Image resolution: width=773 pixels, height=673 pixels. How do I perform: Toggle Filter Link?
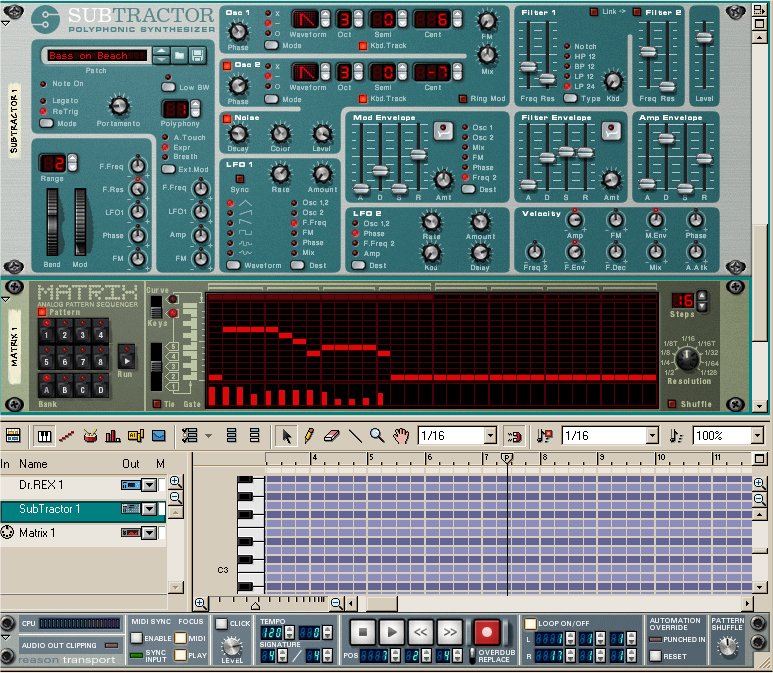[594, 12]
